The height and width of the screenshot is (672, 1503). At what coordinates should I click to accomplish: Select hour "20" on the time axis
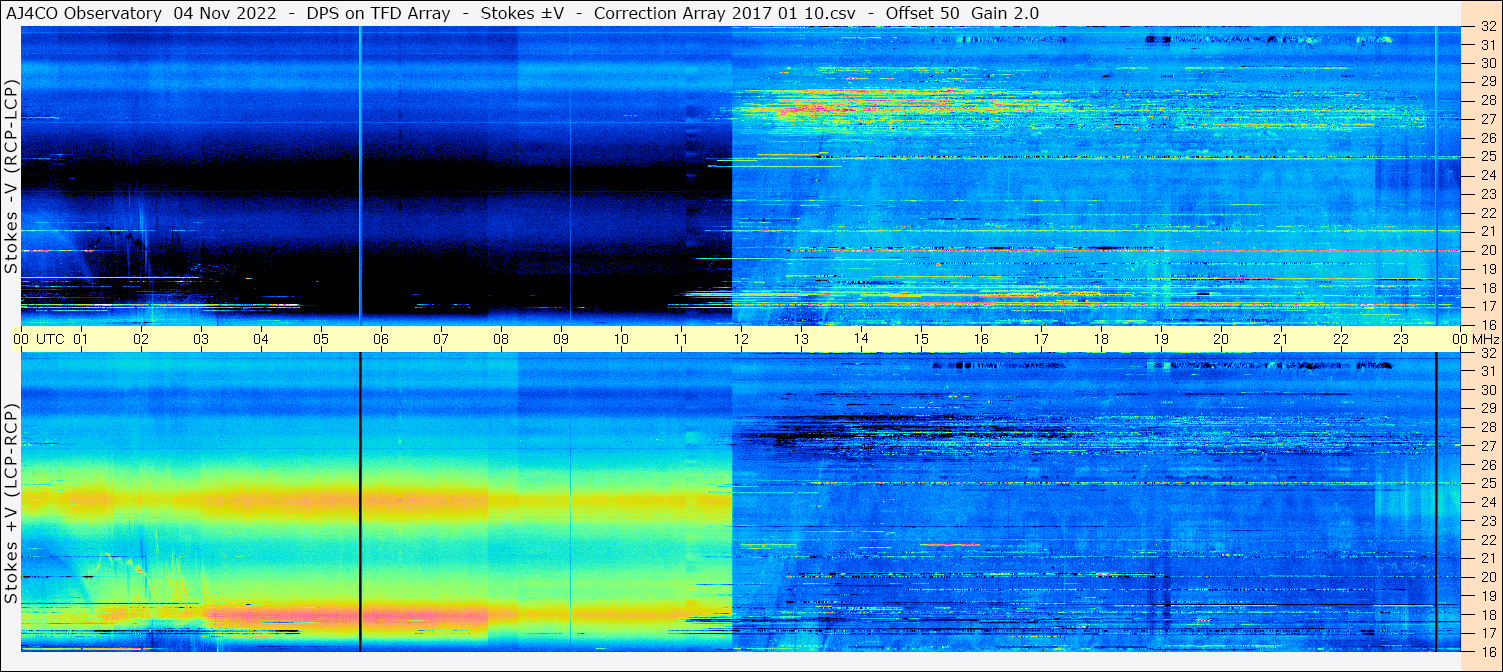1221,339
